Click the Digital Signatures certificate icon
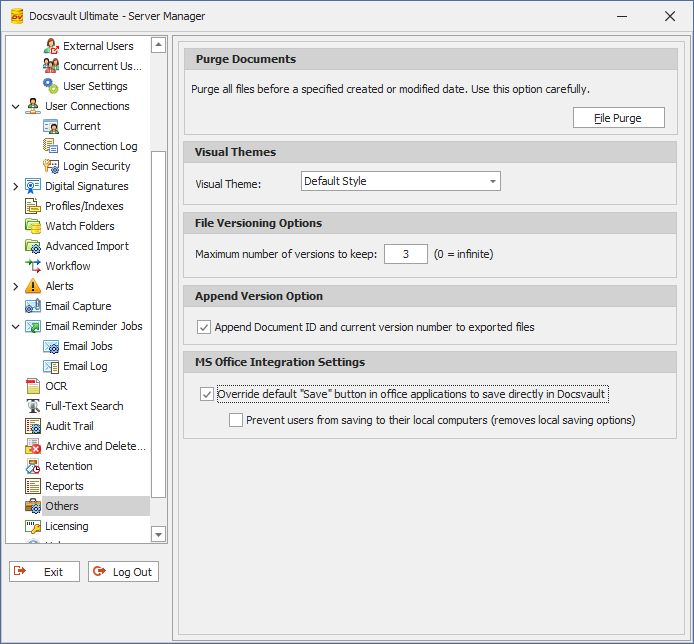694x644 pixels. pos(33,186)
